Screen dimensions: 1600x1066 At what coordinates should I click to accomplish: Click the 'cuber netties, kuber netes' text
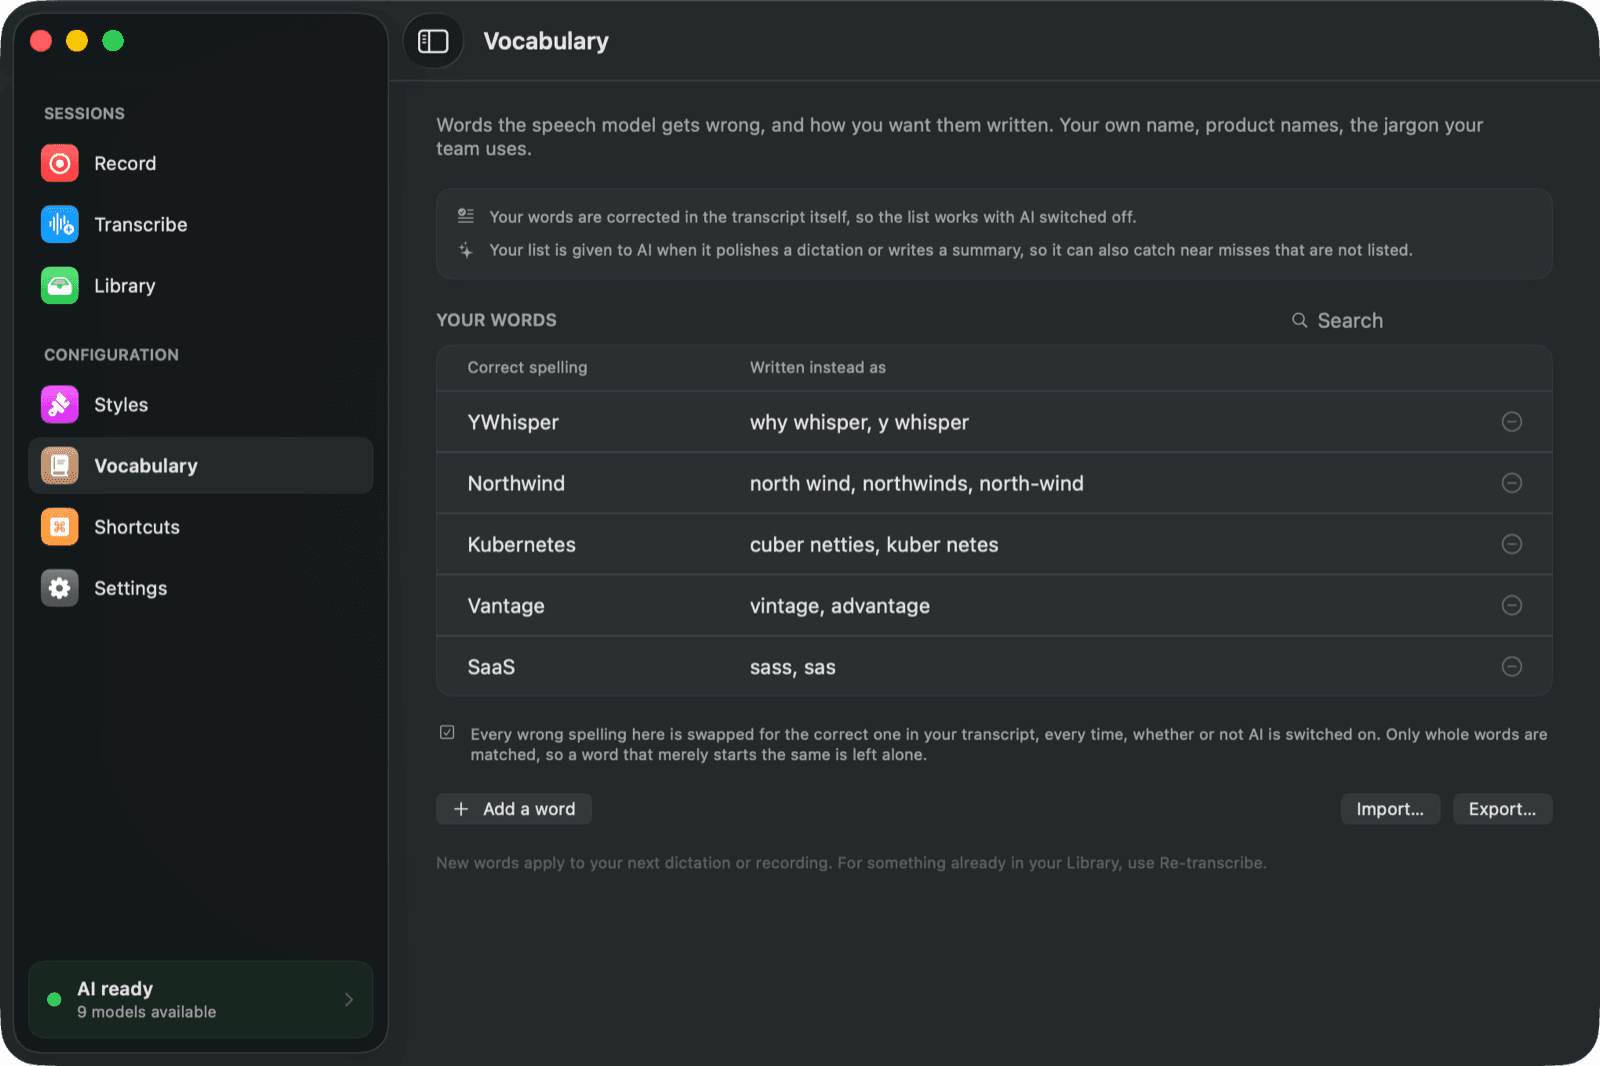(x=874, y=544)
